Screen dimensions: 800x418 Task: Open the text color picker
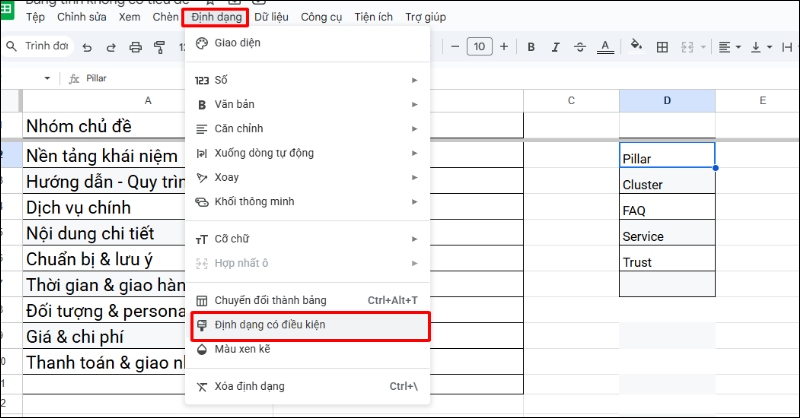pos(605,47)
